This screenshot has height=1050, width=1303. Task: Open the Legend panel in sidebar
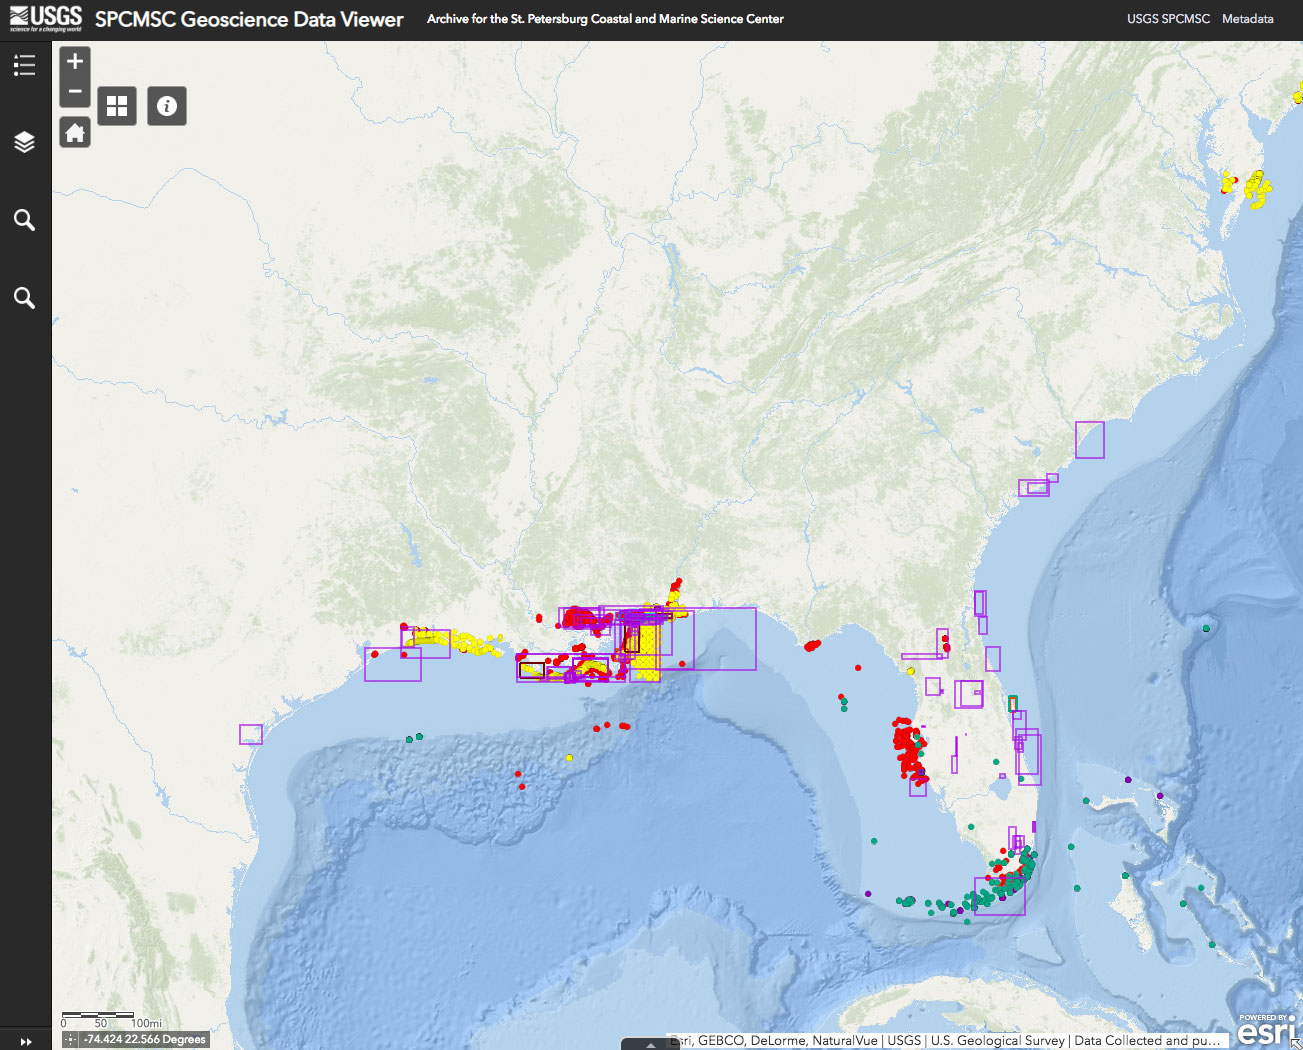point(25,66)
